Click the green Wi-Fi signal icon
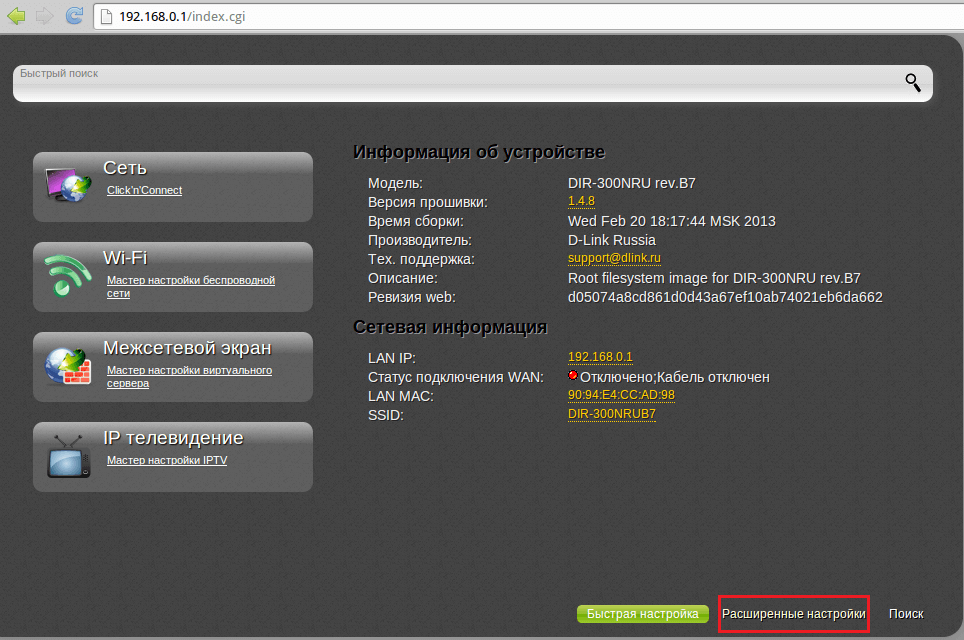Image resolution: width=964 pixels, height=640 pixels. pos(68,276)
